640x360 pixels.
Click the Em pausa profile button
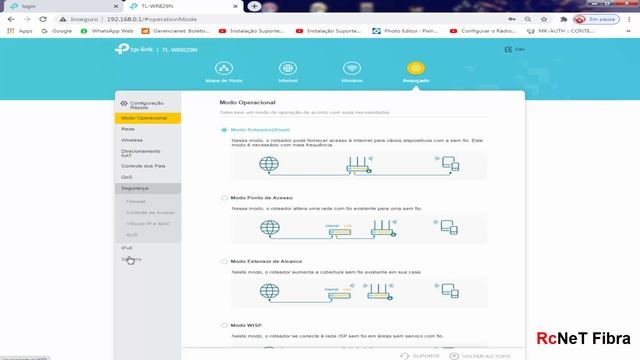[x=596, y=19]
